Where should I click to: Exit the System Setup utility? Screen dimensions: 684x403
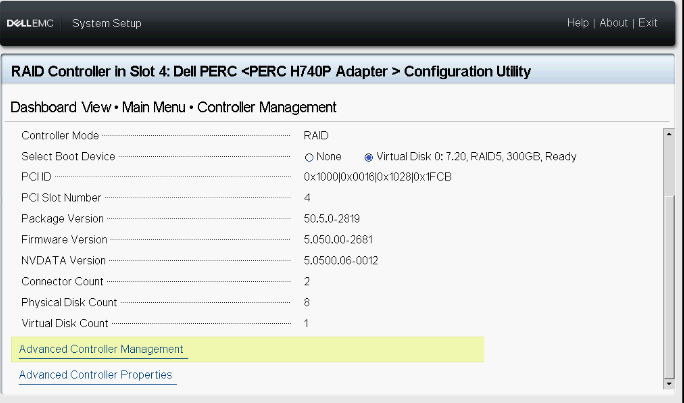click(648, 23)
